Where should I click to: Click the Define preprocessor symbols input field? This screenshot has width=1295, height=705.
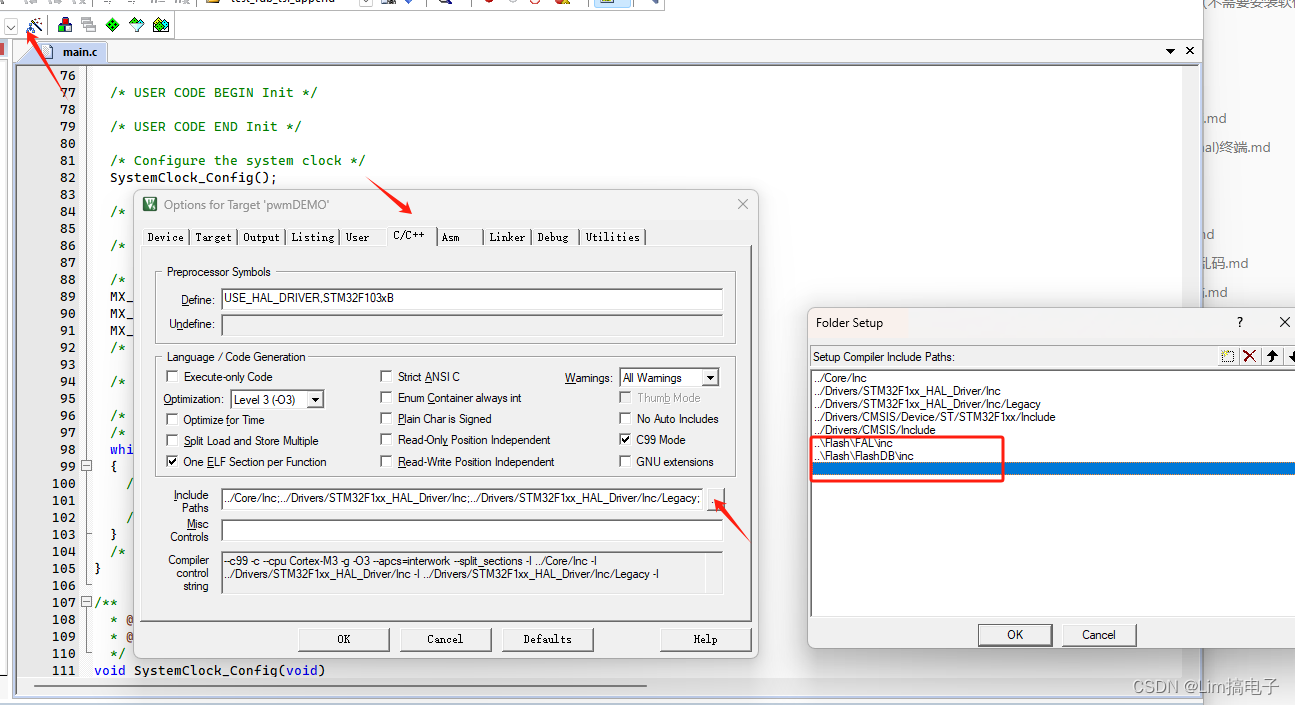pyautogui.click(x=470, y=299)
